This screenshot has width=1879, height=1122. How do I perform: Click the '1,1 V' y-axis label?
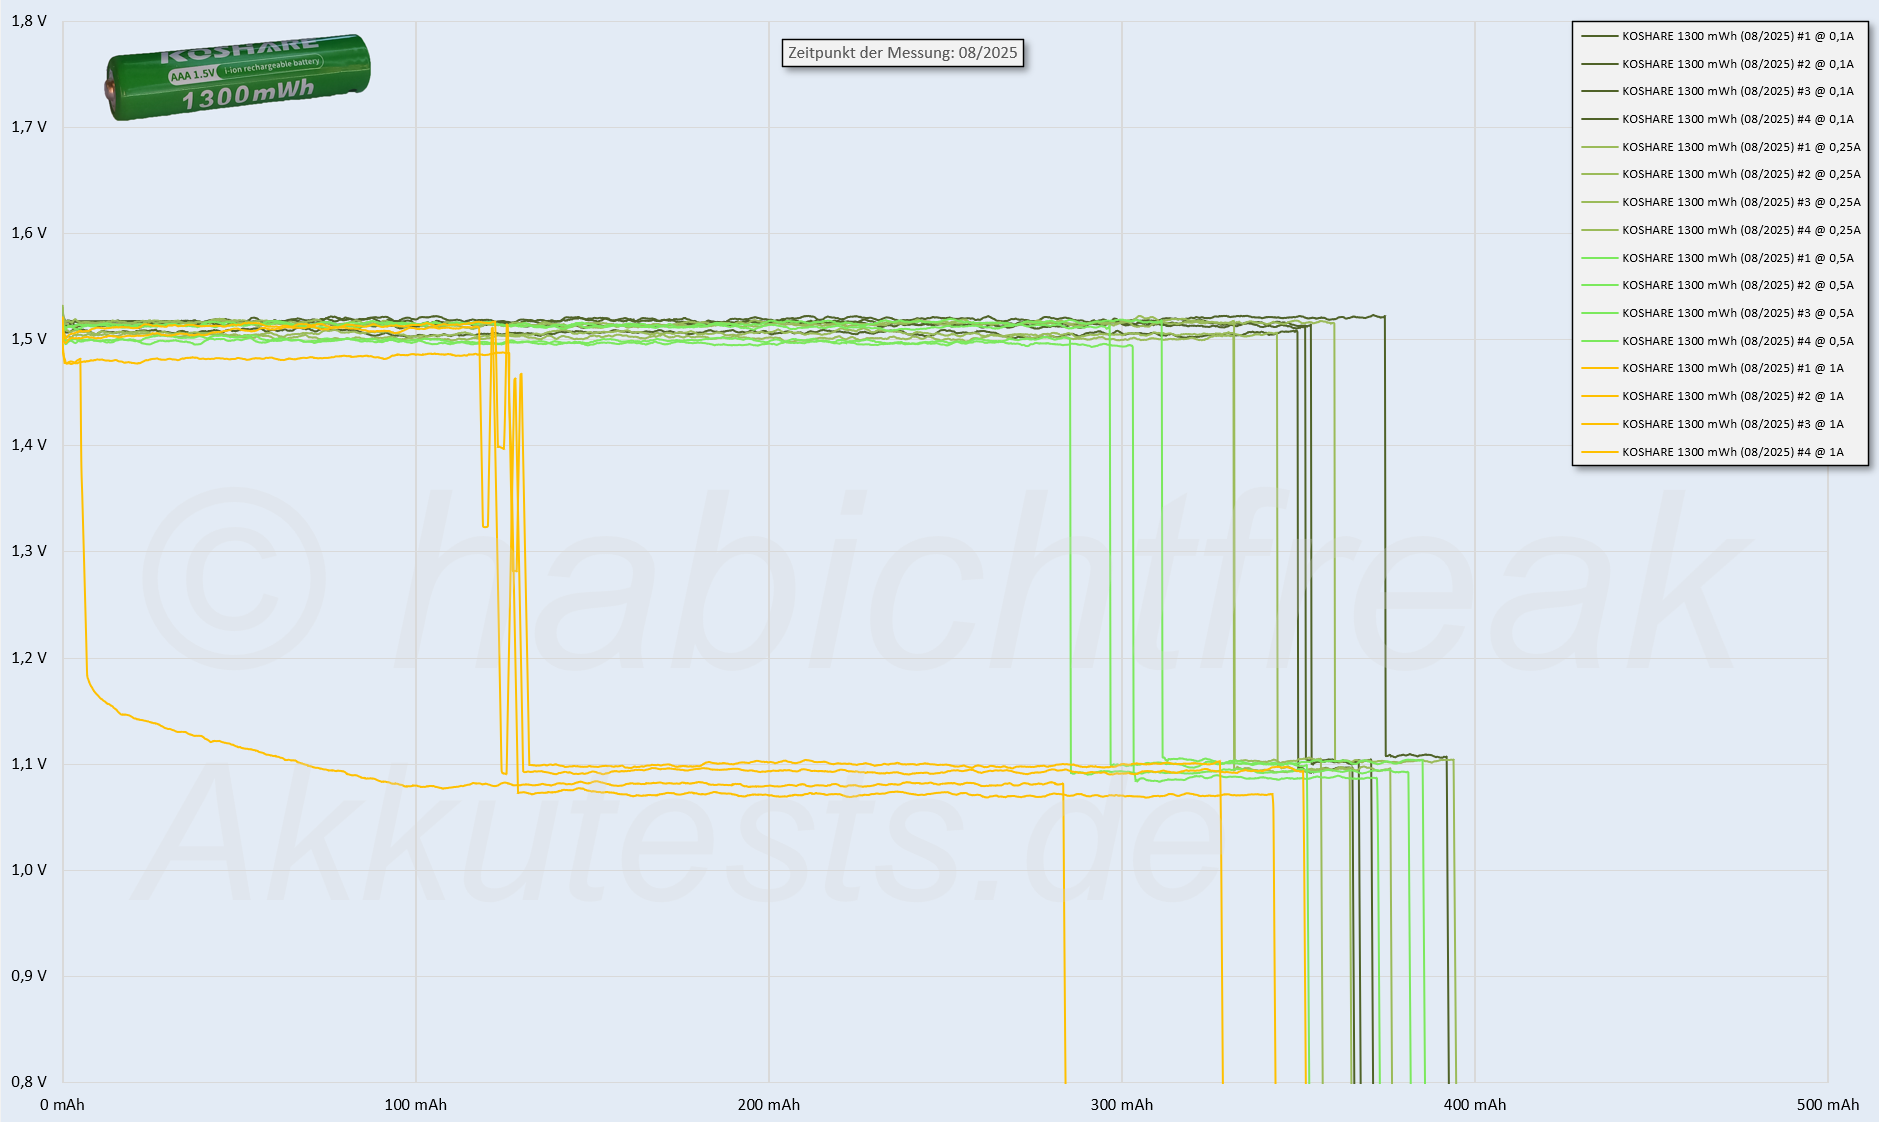[29, 763]
